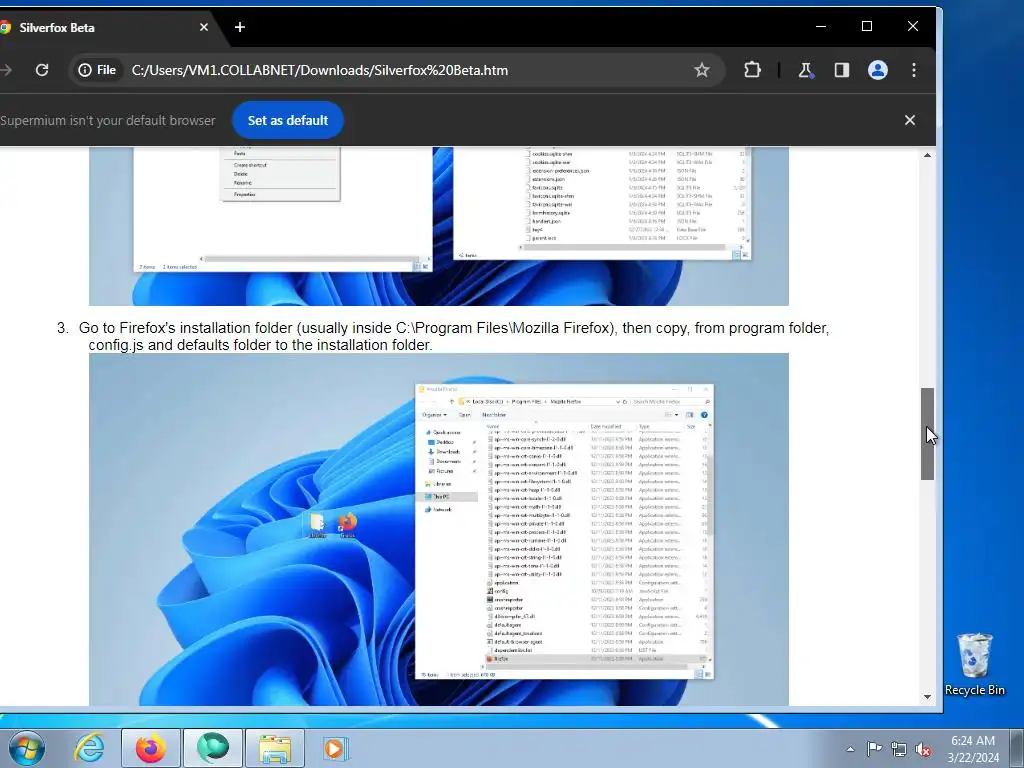Open the profile avatar menu
This screenshot has width=1024, height=768.
click(877, 70)
